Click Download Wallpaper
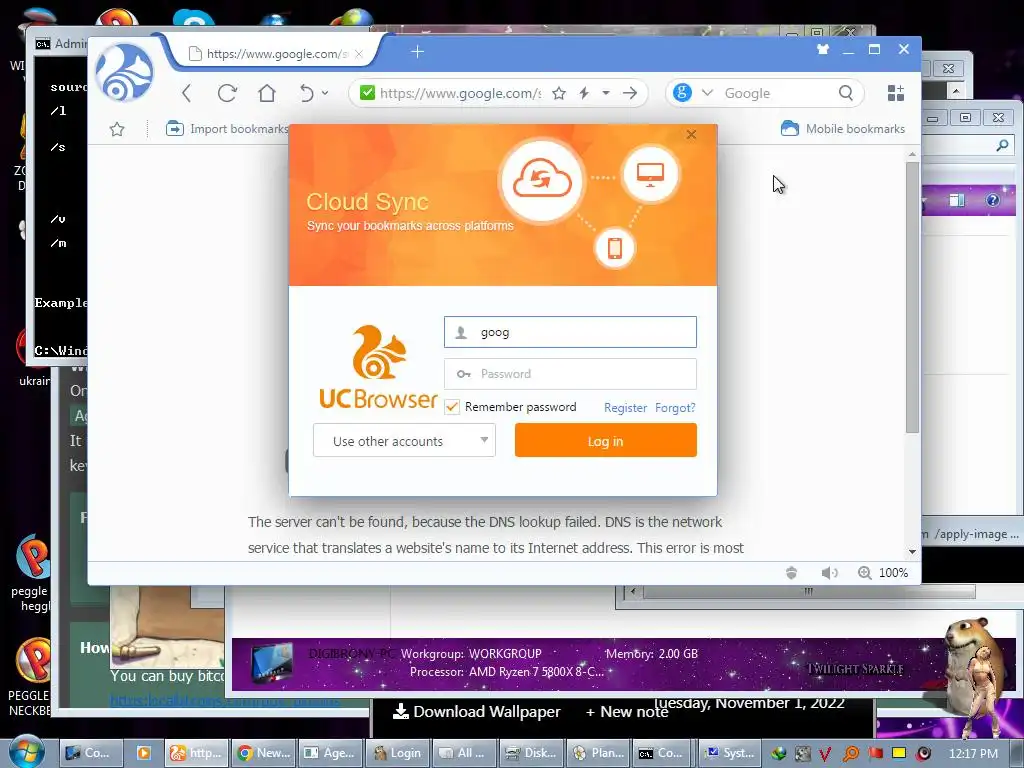This screenshot has height=768, width=1024. pos(477,712)
